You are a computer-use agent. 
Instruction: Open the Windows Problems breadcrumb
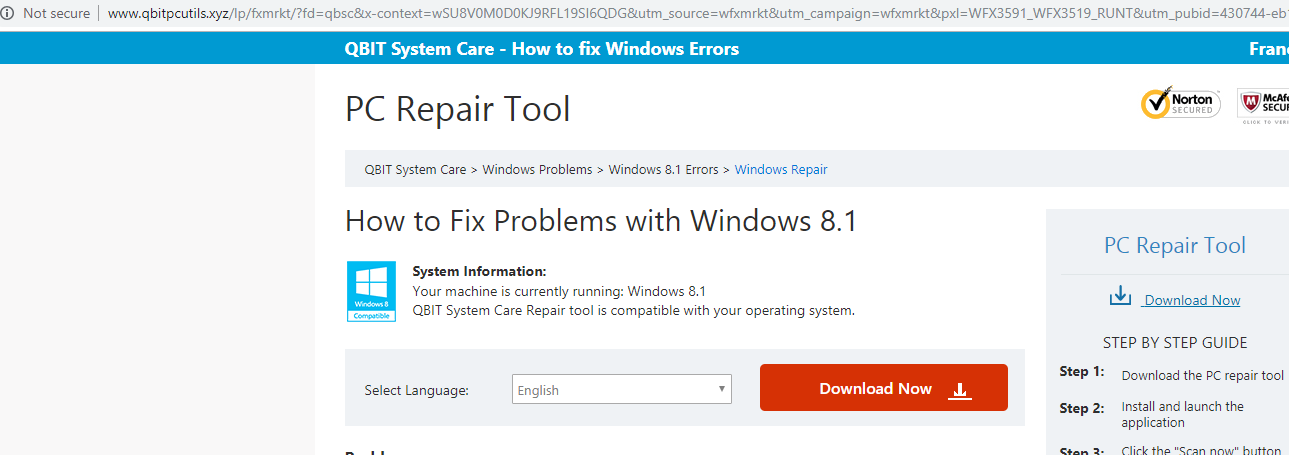pyautogui.click(x=537, y=170)
